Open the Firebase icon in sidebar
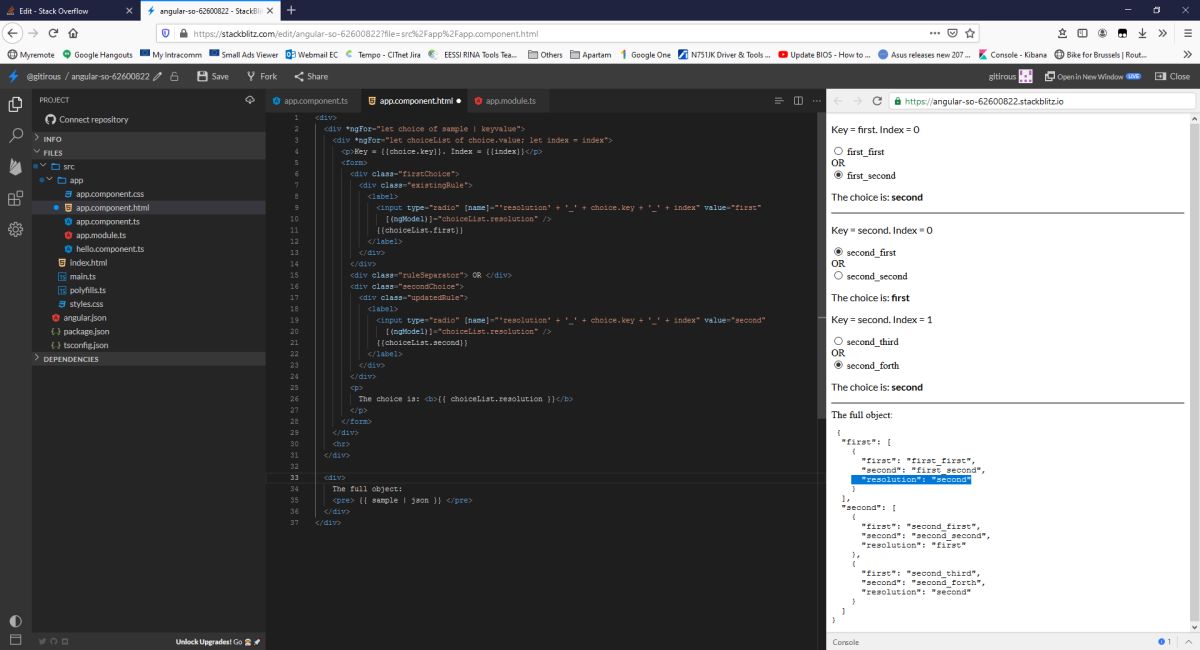This screenshot has width=1200, height=650. [15, 167]
